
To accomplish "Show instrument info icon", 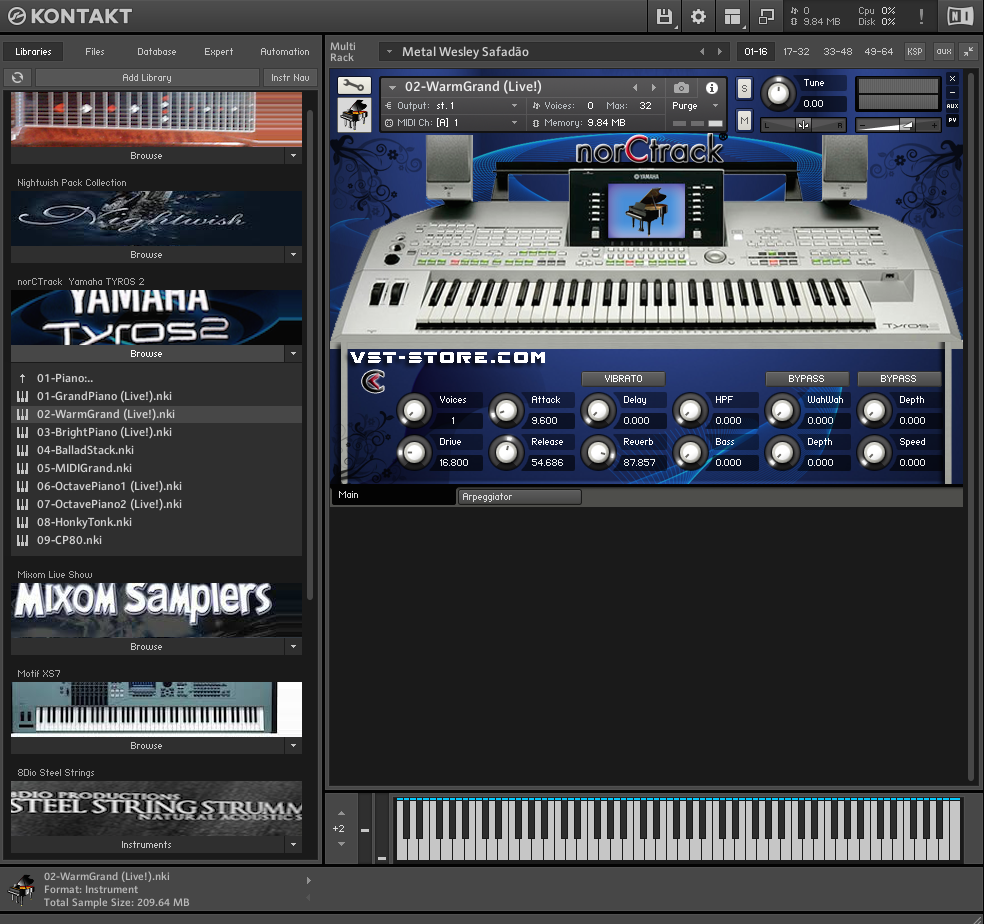I will point(712,88).
